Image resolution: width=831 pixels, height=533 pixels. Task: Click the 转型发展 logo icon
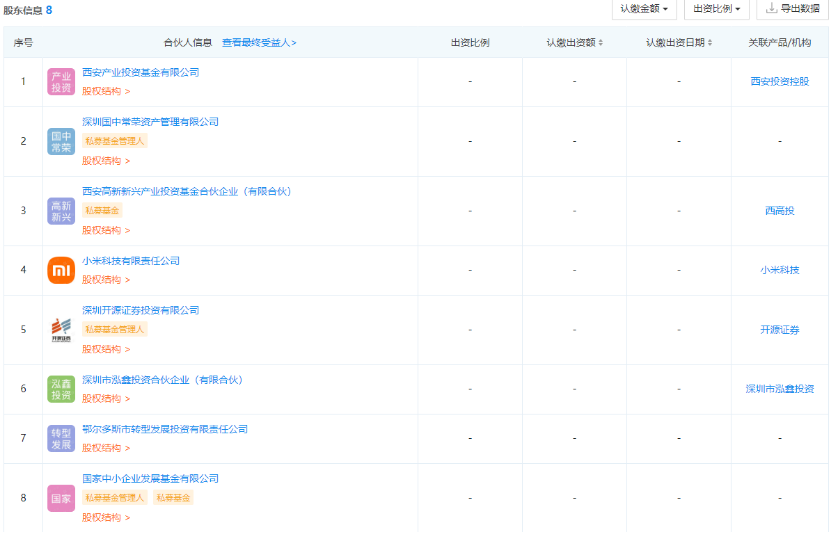click(x=61, y=438)
